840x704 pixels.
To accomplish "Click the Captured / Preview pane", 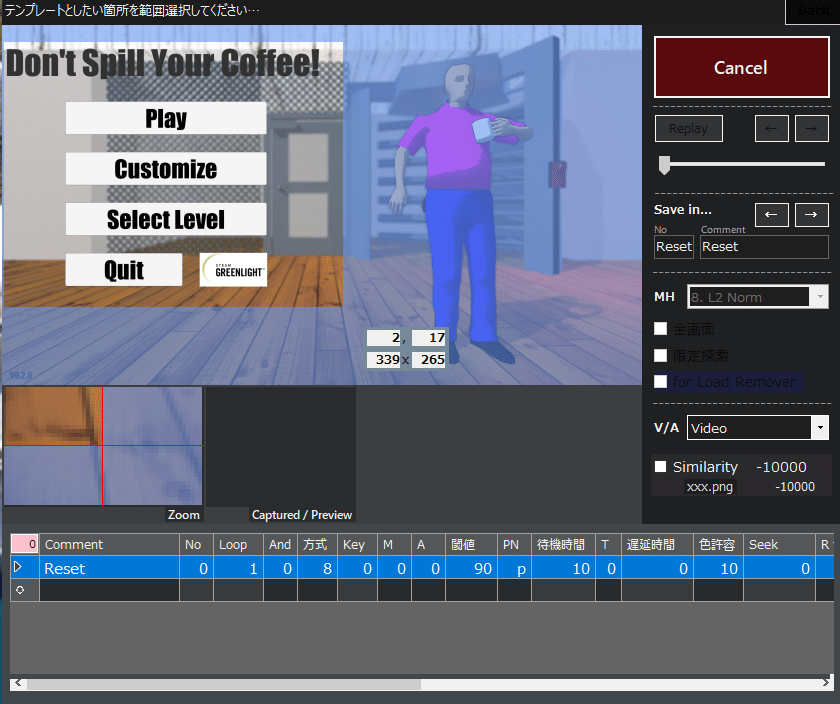I will (281, 447).
